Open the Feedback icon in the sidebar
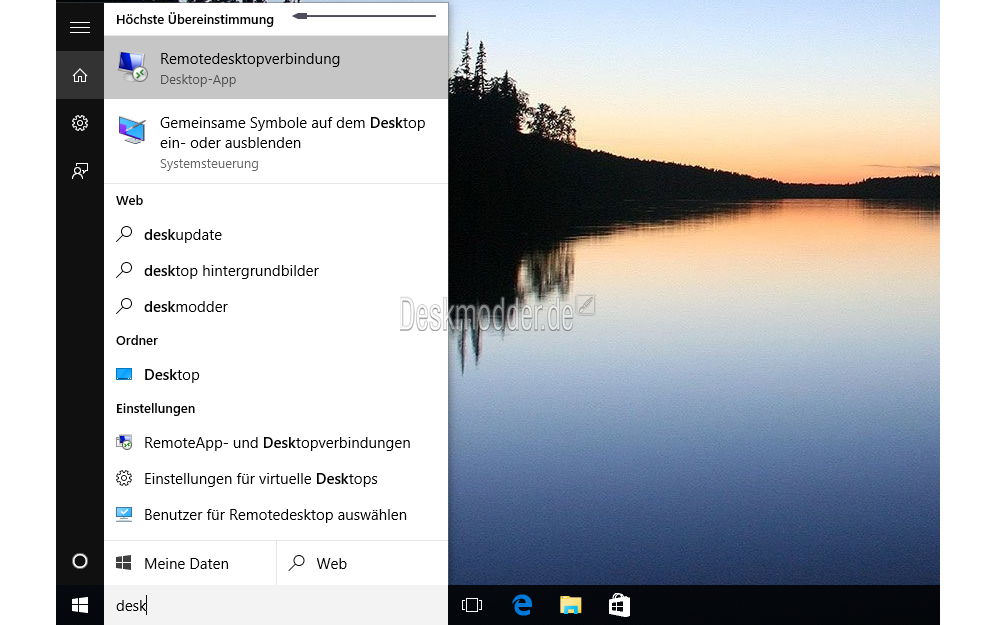 tap(80, 171)
